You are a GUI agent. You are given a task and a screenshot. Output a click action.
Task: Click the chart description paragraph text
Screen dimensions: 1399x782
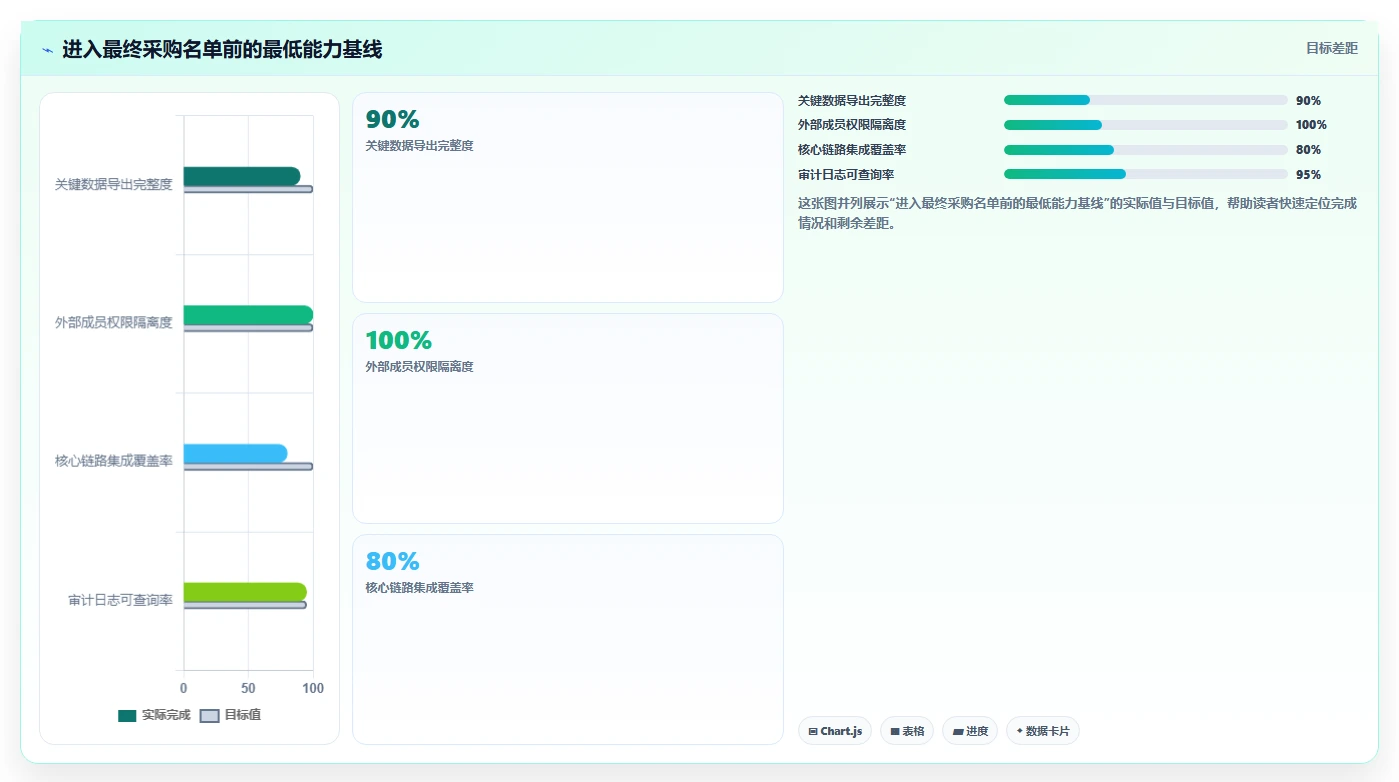1077,213
